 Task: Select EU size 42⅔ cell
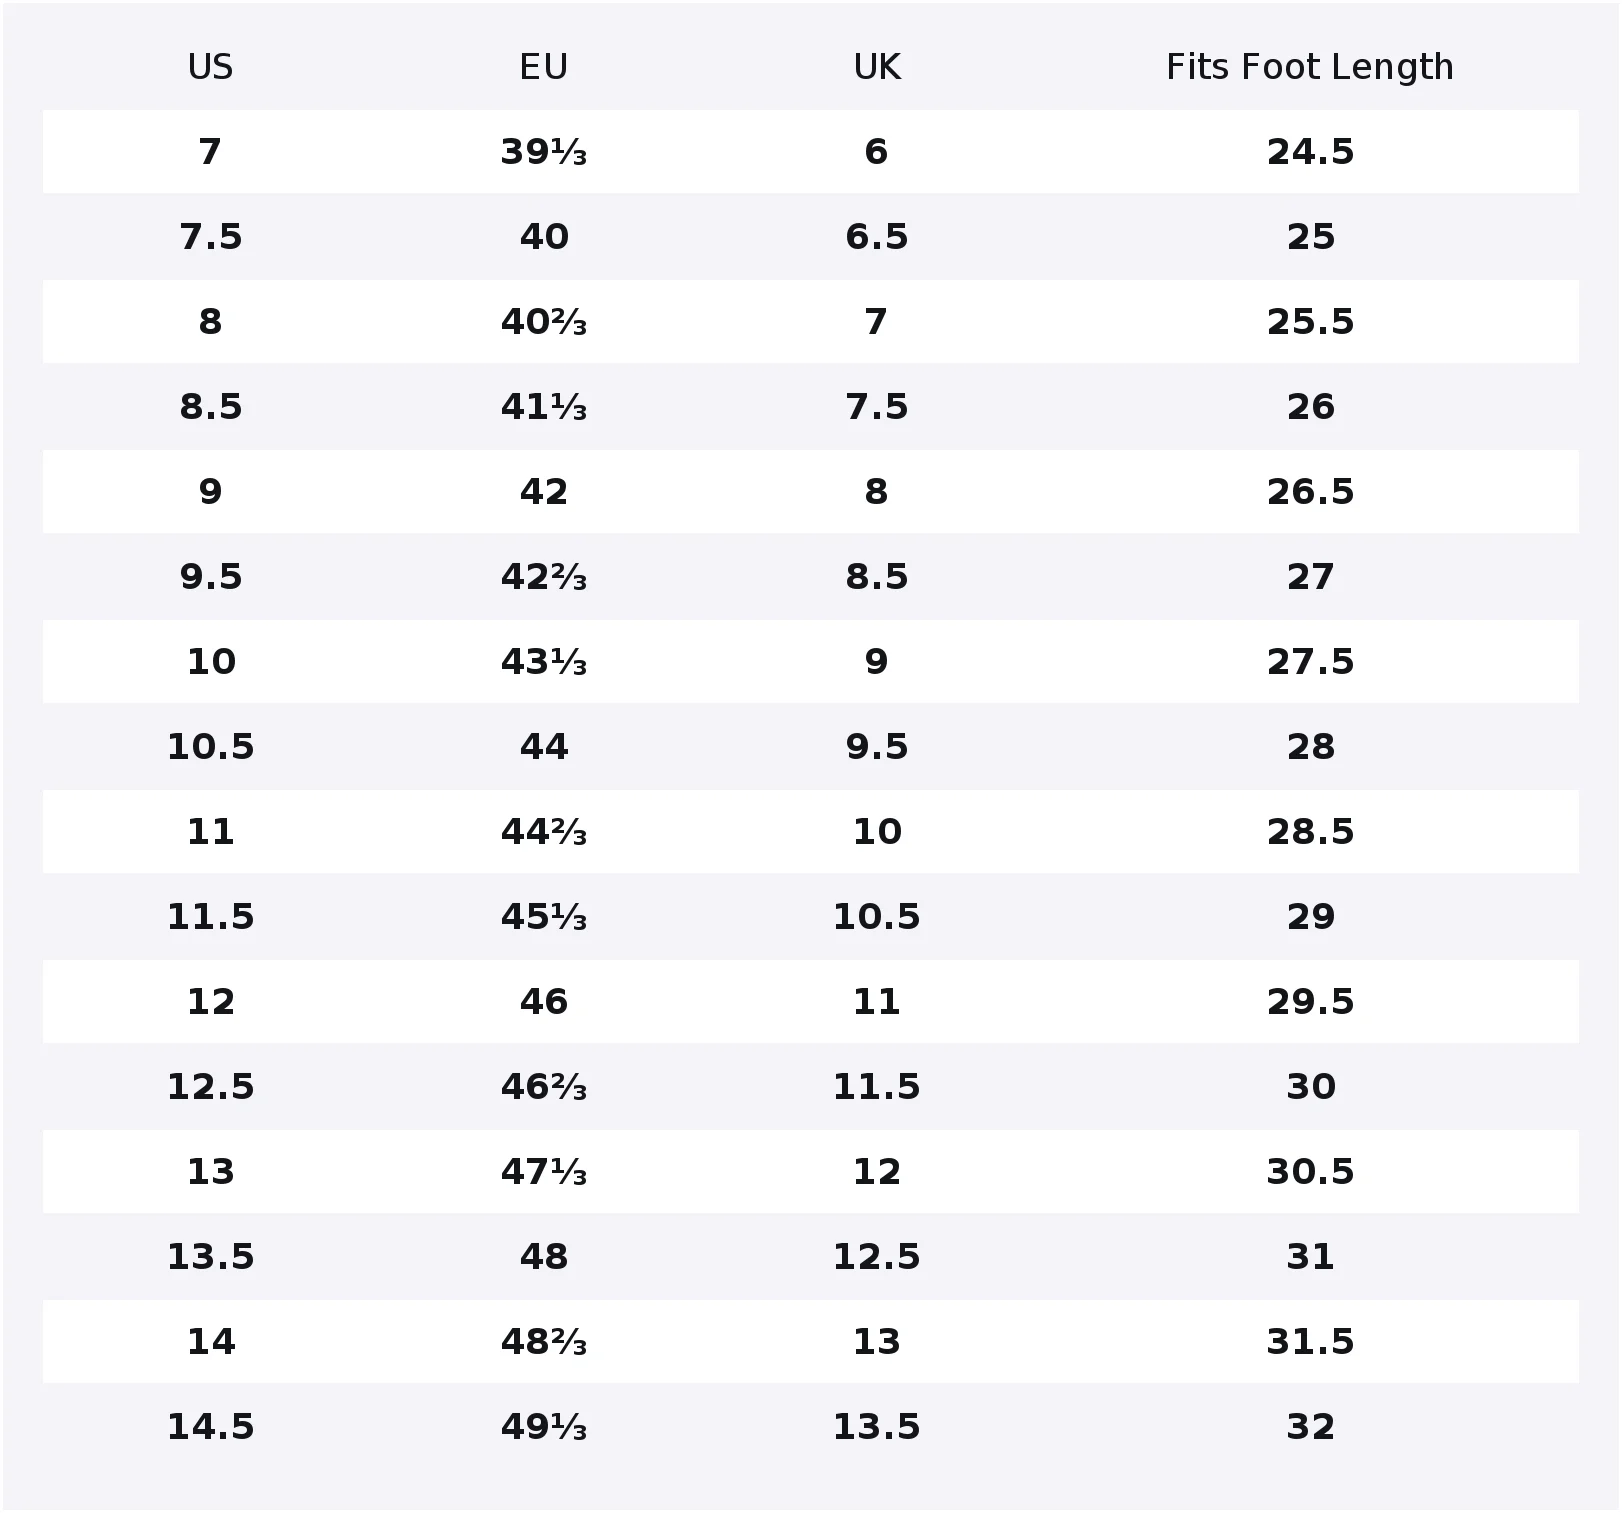[543, 577]
